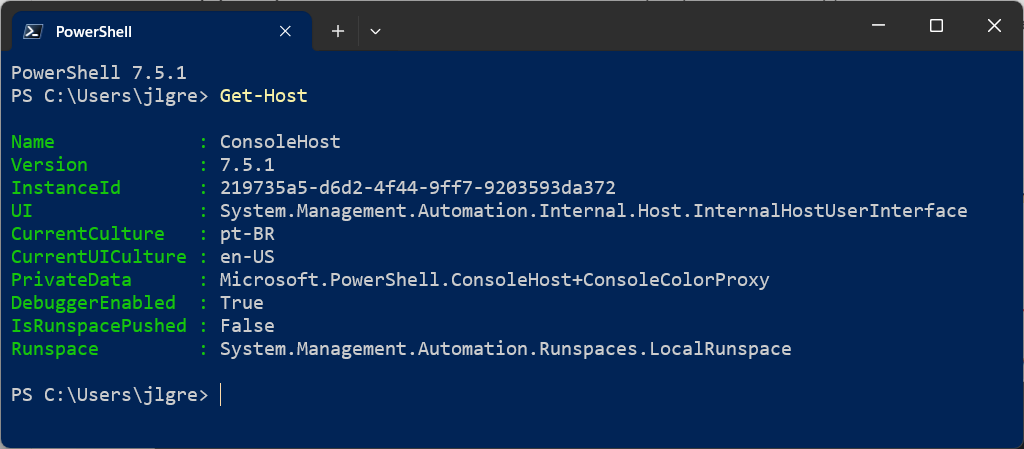Close the PowerShell tab
Screen dimensions: 1024x449
click(x=285, y=31)
